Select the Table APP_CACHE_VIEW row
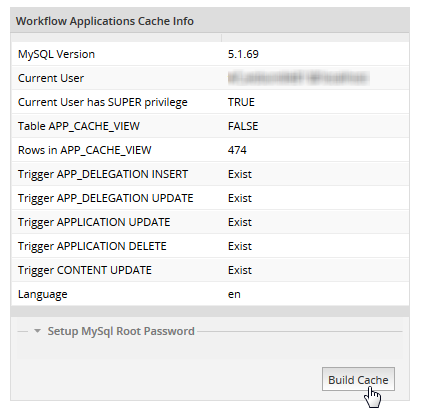This screenshot has height=414, width=422. coord(210,126)
